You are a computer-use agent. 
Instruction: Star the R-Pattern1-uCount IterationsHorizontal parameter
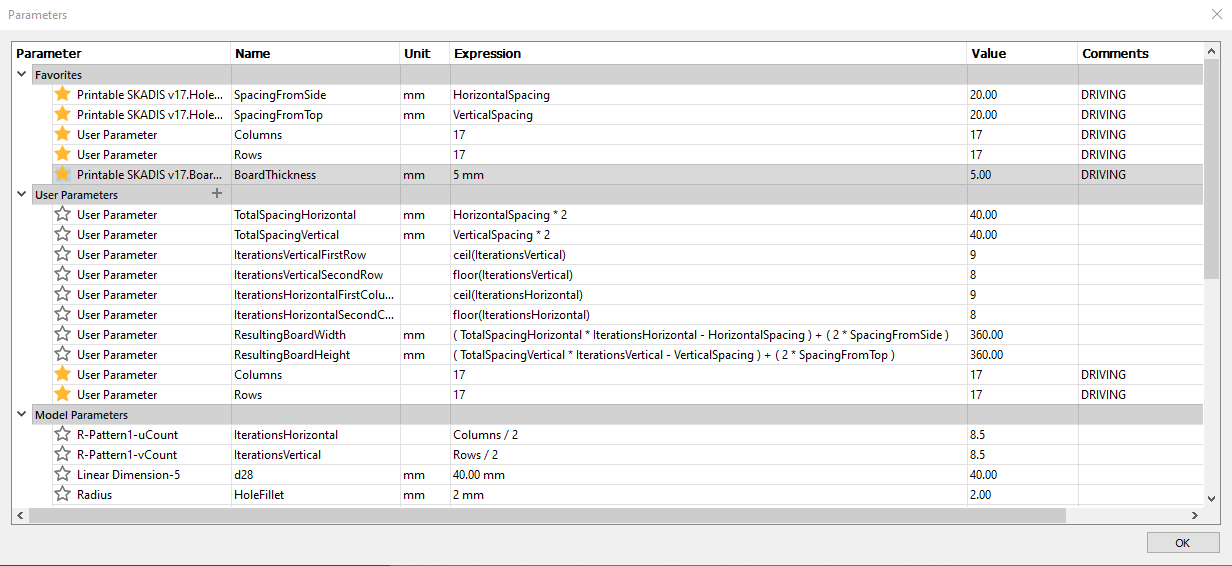pos(62,434)
